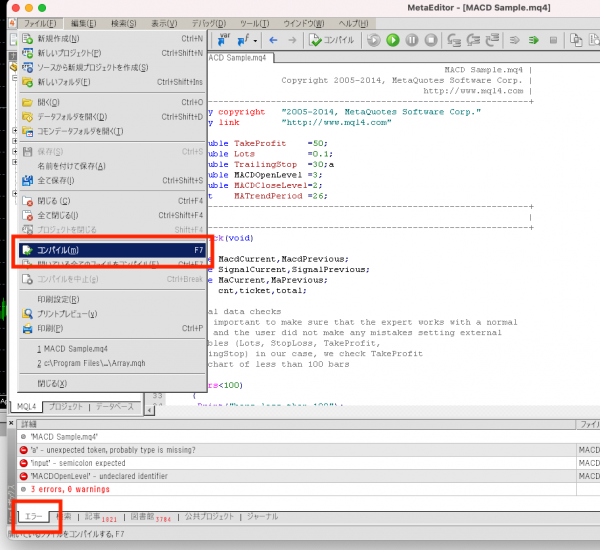
Task: Click the pause debugging icon
Action: [x=412, y=40]
